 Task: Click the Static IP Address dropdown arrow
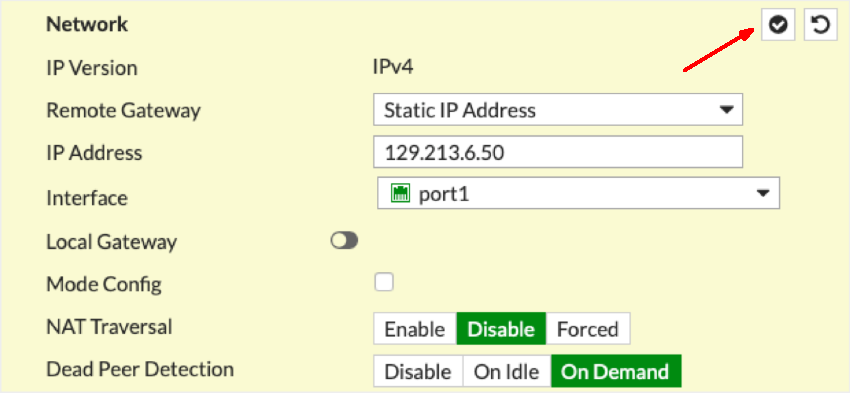[x=725, y=110]
